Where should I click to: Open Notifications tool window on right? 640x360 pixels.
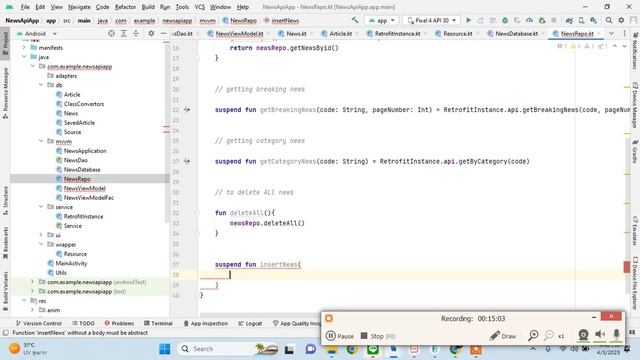coord(635,51)
